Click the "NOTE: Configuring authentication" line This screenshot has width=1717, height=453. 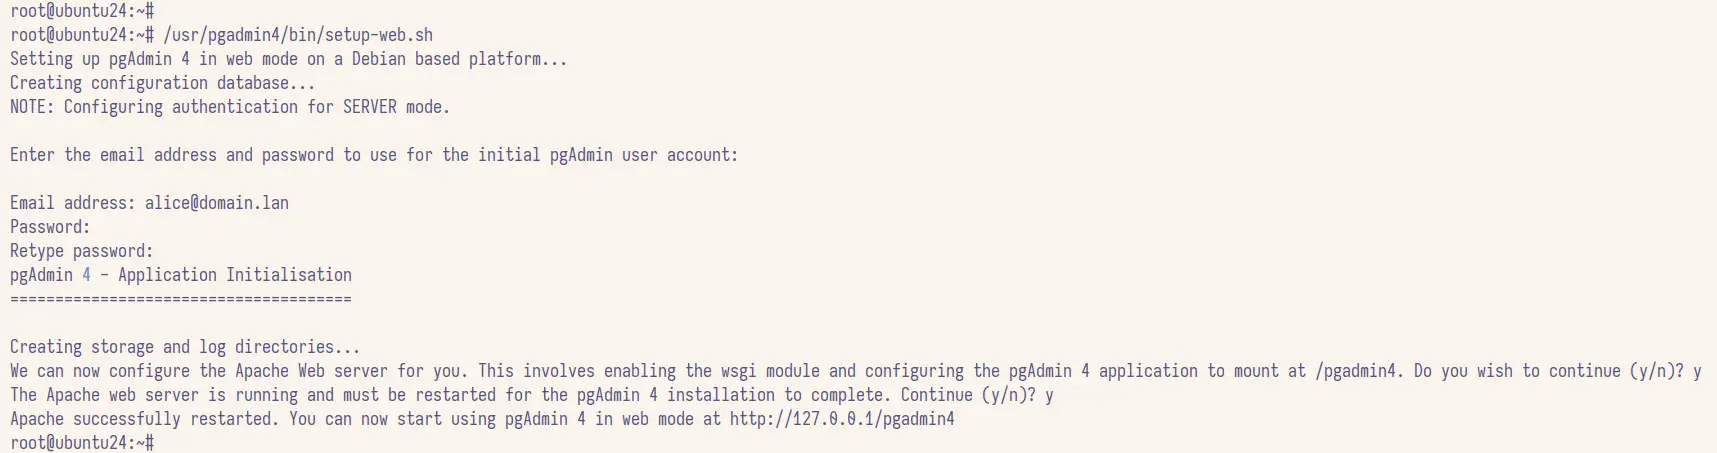pos(230,107)
